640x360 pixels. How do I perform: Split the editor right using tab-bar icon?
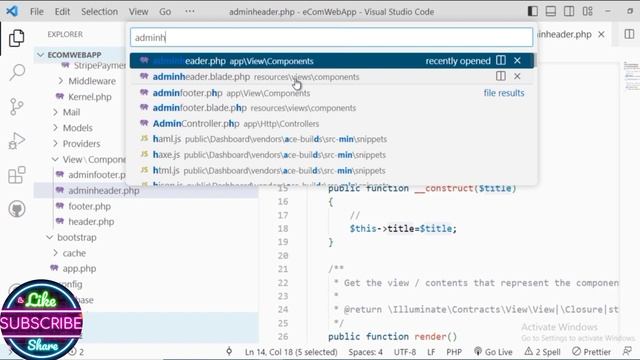629,34
